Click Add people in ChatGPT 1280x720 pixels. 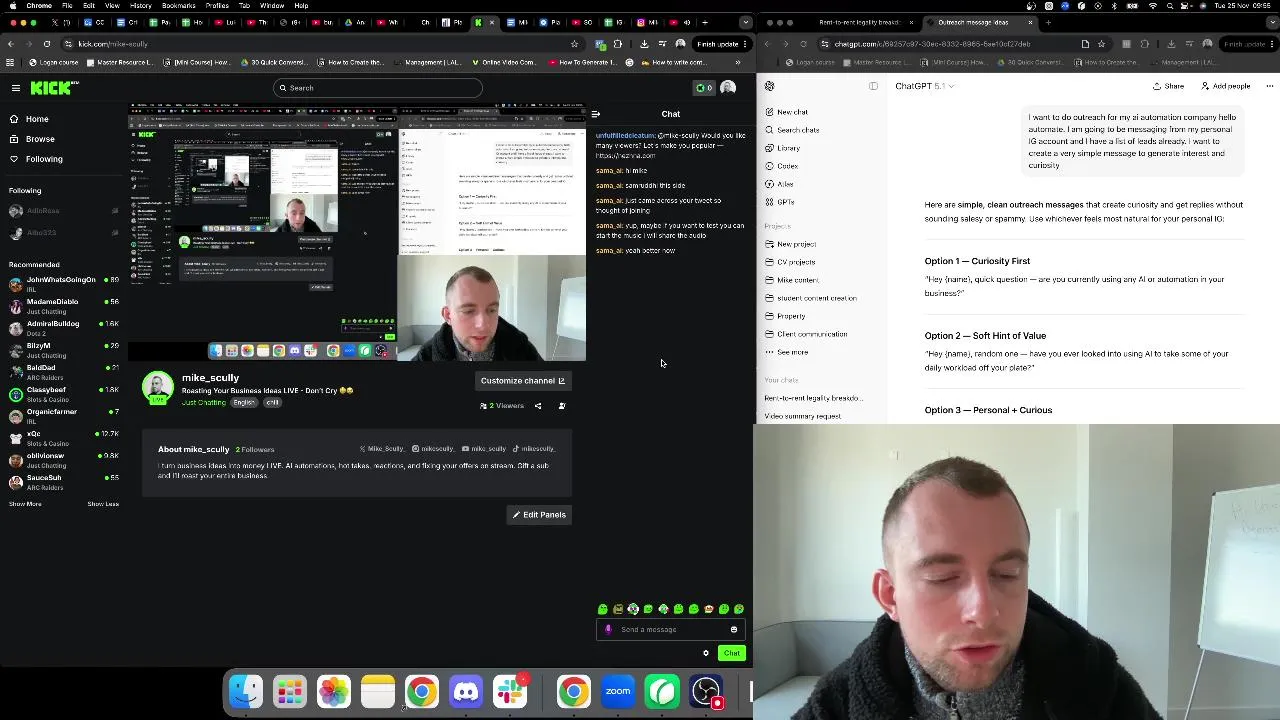coord(1225,86)
